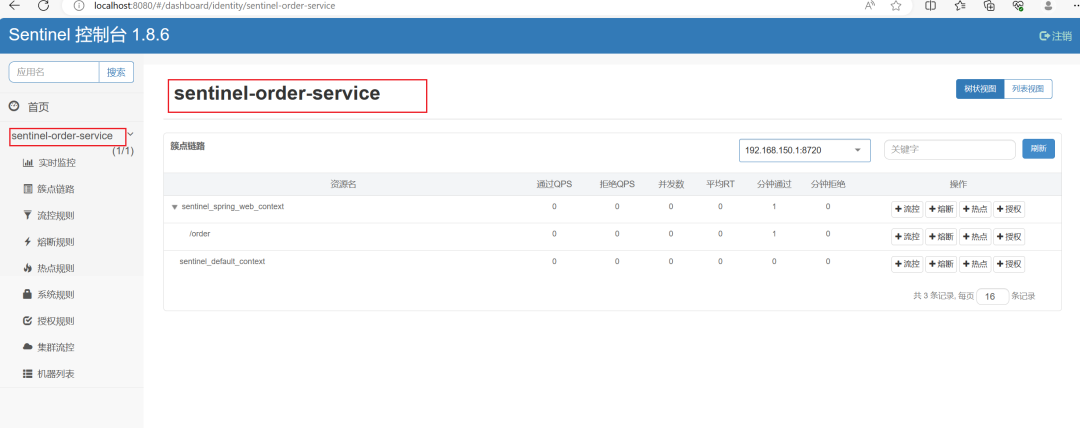Click 热点 for the /order row
Viewport: 1080px width, 428px height.
click(x=975, y=237)
